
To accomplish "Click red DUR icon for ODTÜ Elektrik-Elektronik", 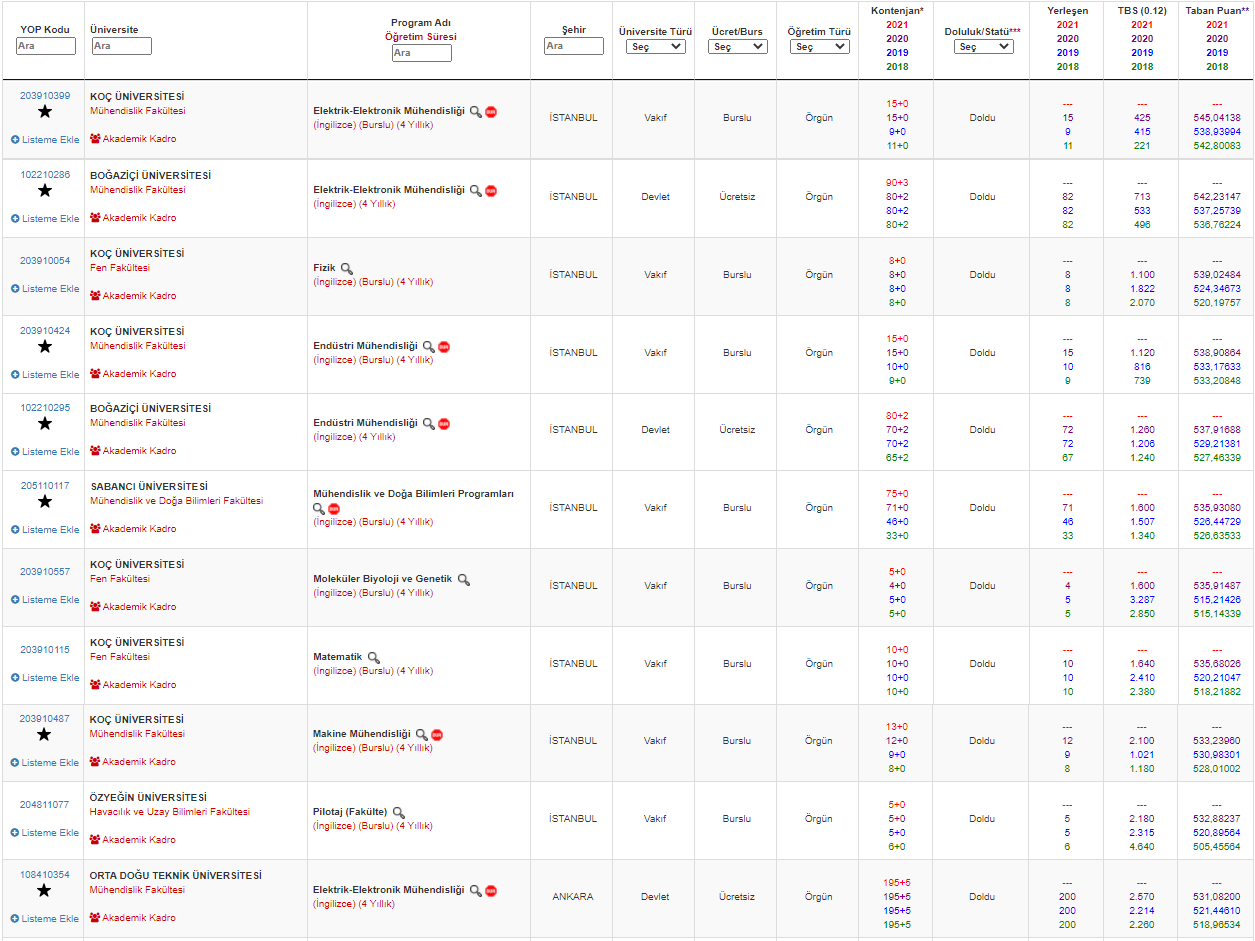I will (491, 891).
